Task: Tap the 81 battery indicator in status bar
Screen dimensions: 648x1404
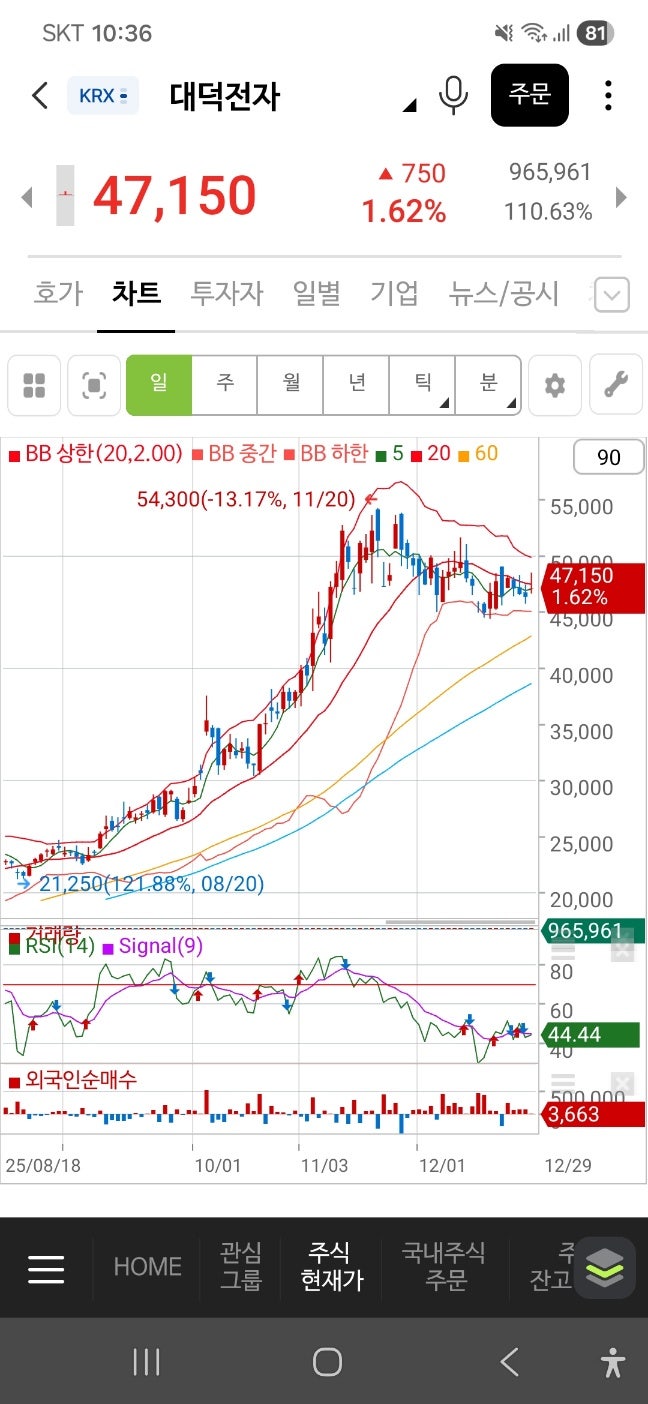Action: pos(595,33)
